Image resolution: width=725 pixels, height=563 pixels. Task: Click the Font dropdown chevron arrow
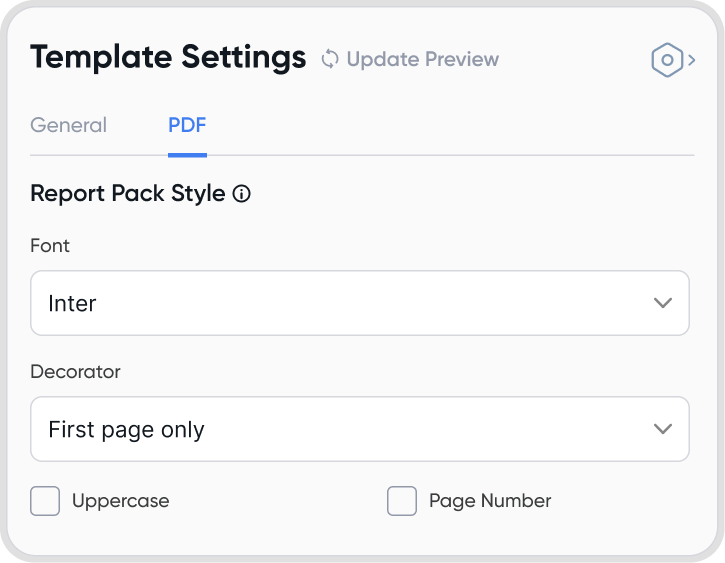662,303
